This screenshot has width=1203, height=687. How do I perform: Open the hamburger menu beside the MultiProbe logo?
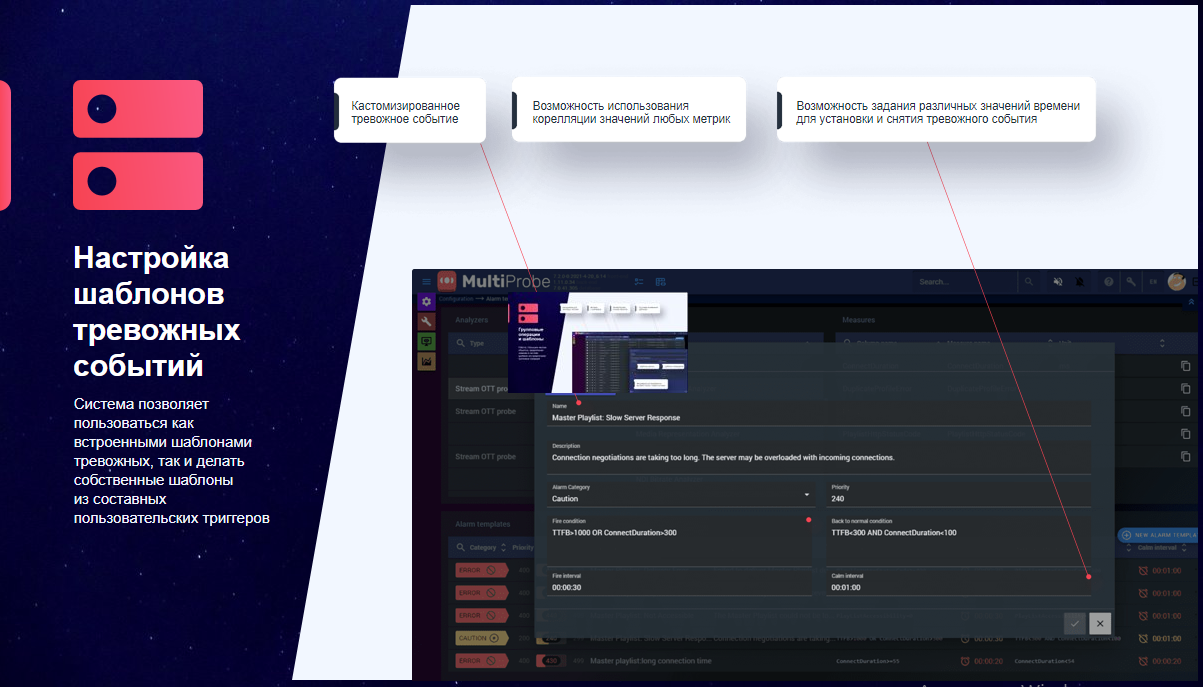(x=426, y=282)
